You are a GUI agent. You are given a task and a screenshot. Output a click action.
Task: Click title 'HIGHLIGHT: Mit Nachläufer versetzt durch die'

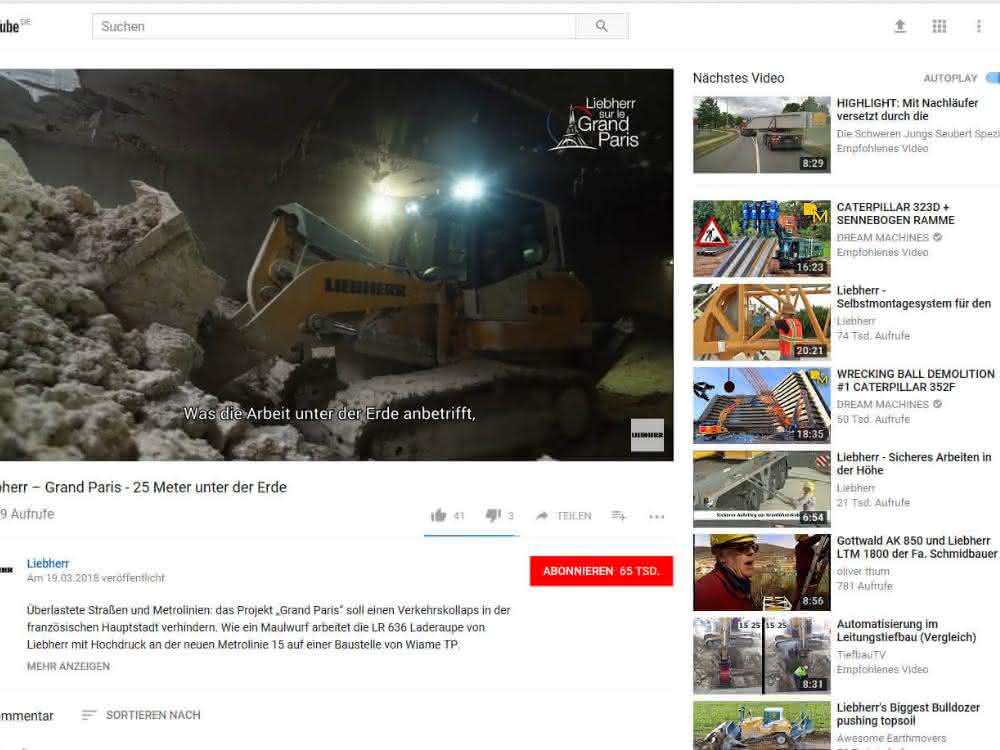[908, 109]
